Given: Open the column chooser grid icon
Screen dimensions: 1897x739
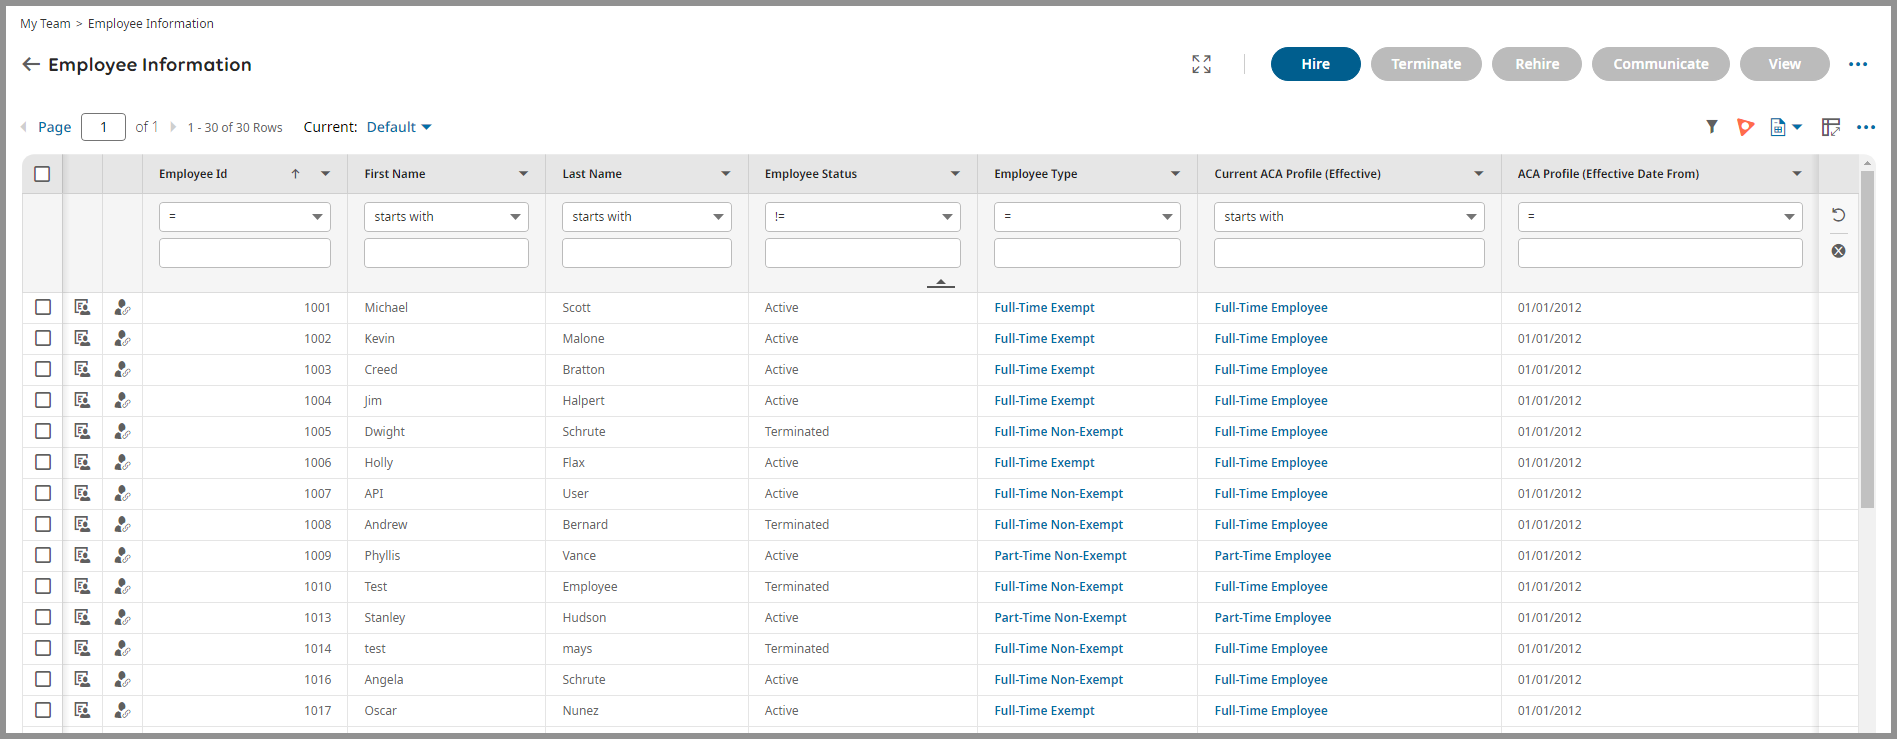Looking at the screenshot, I should [1831, 127].
